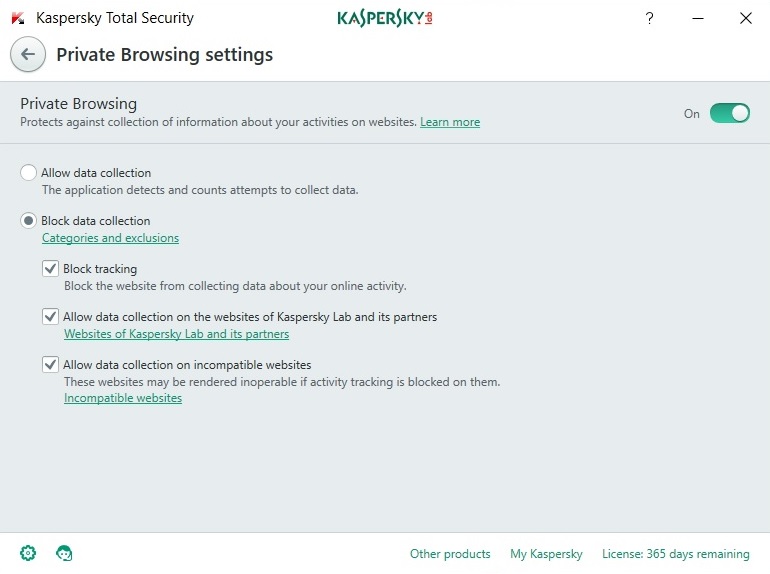
Task: Turn off the Private Browsing switch
Action: 730,113
